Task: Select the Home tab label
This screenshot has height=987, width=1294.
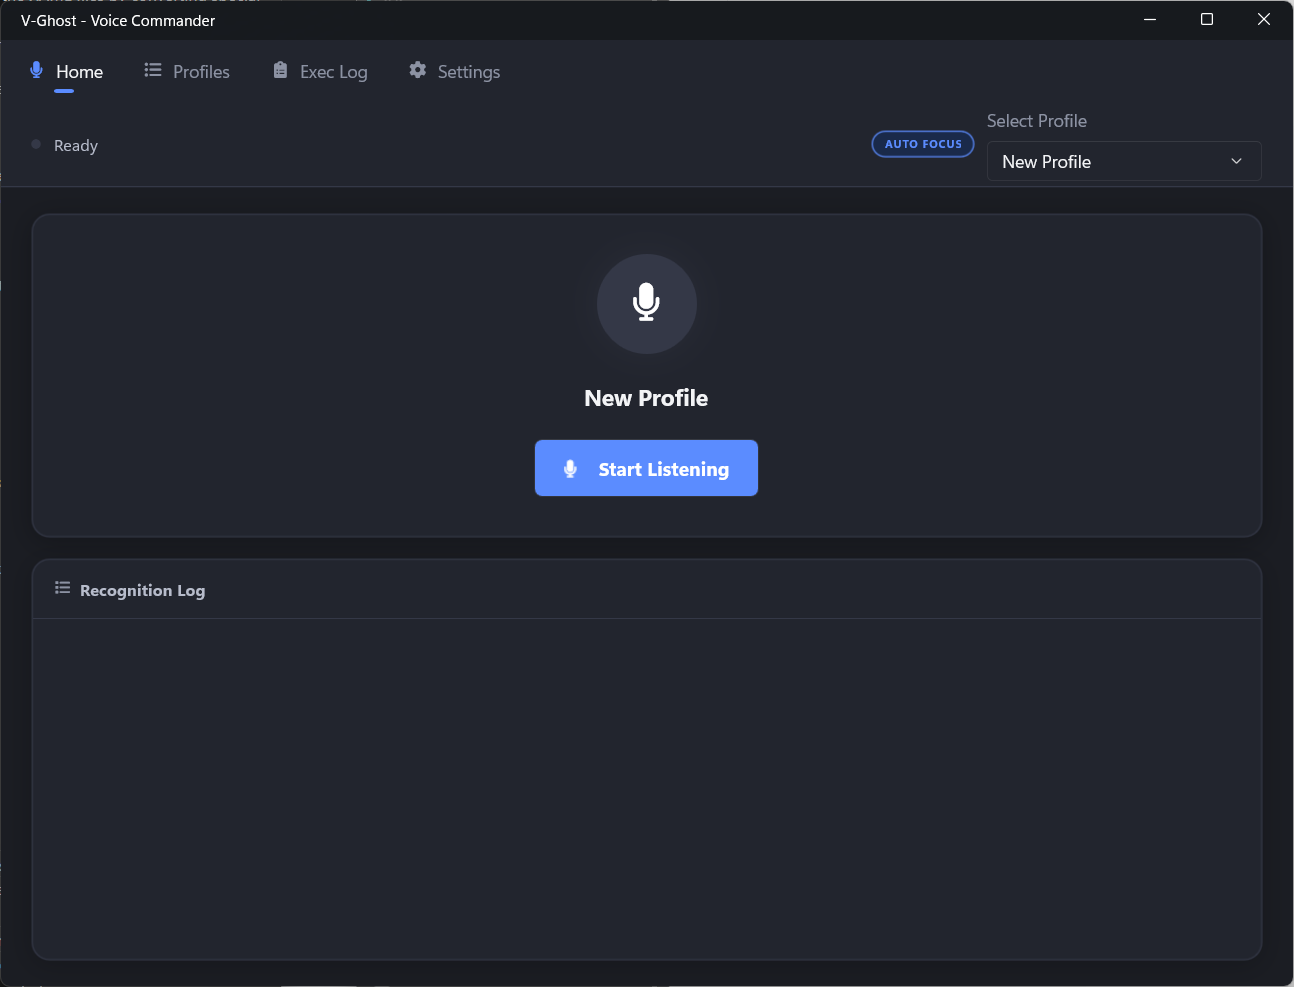Action: click(79, 72)
